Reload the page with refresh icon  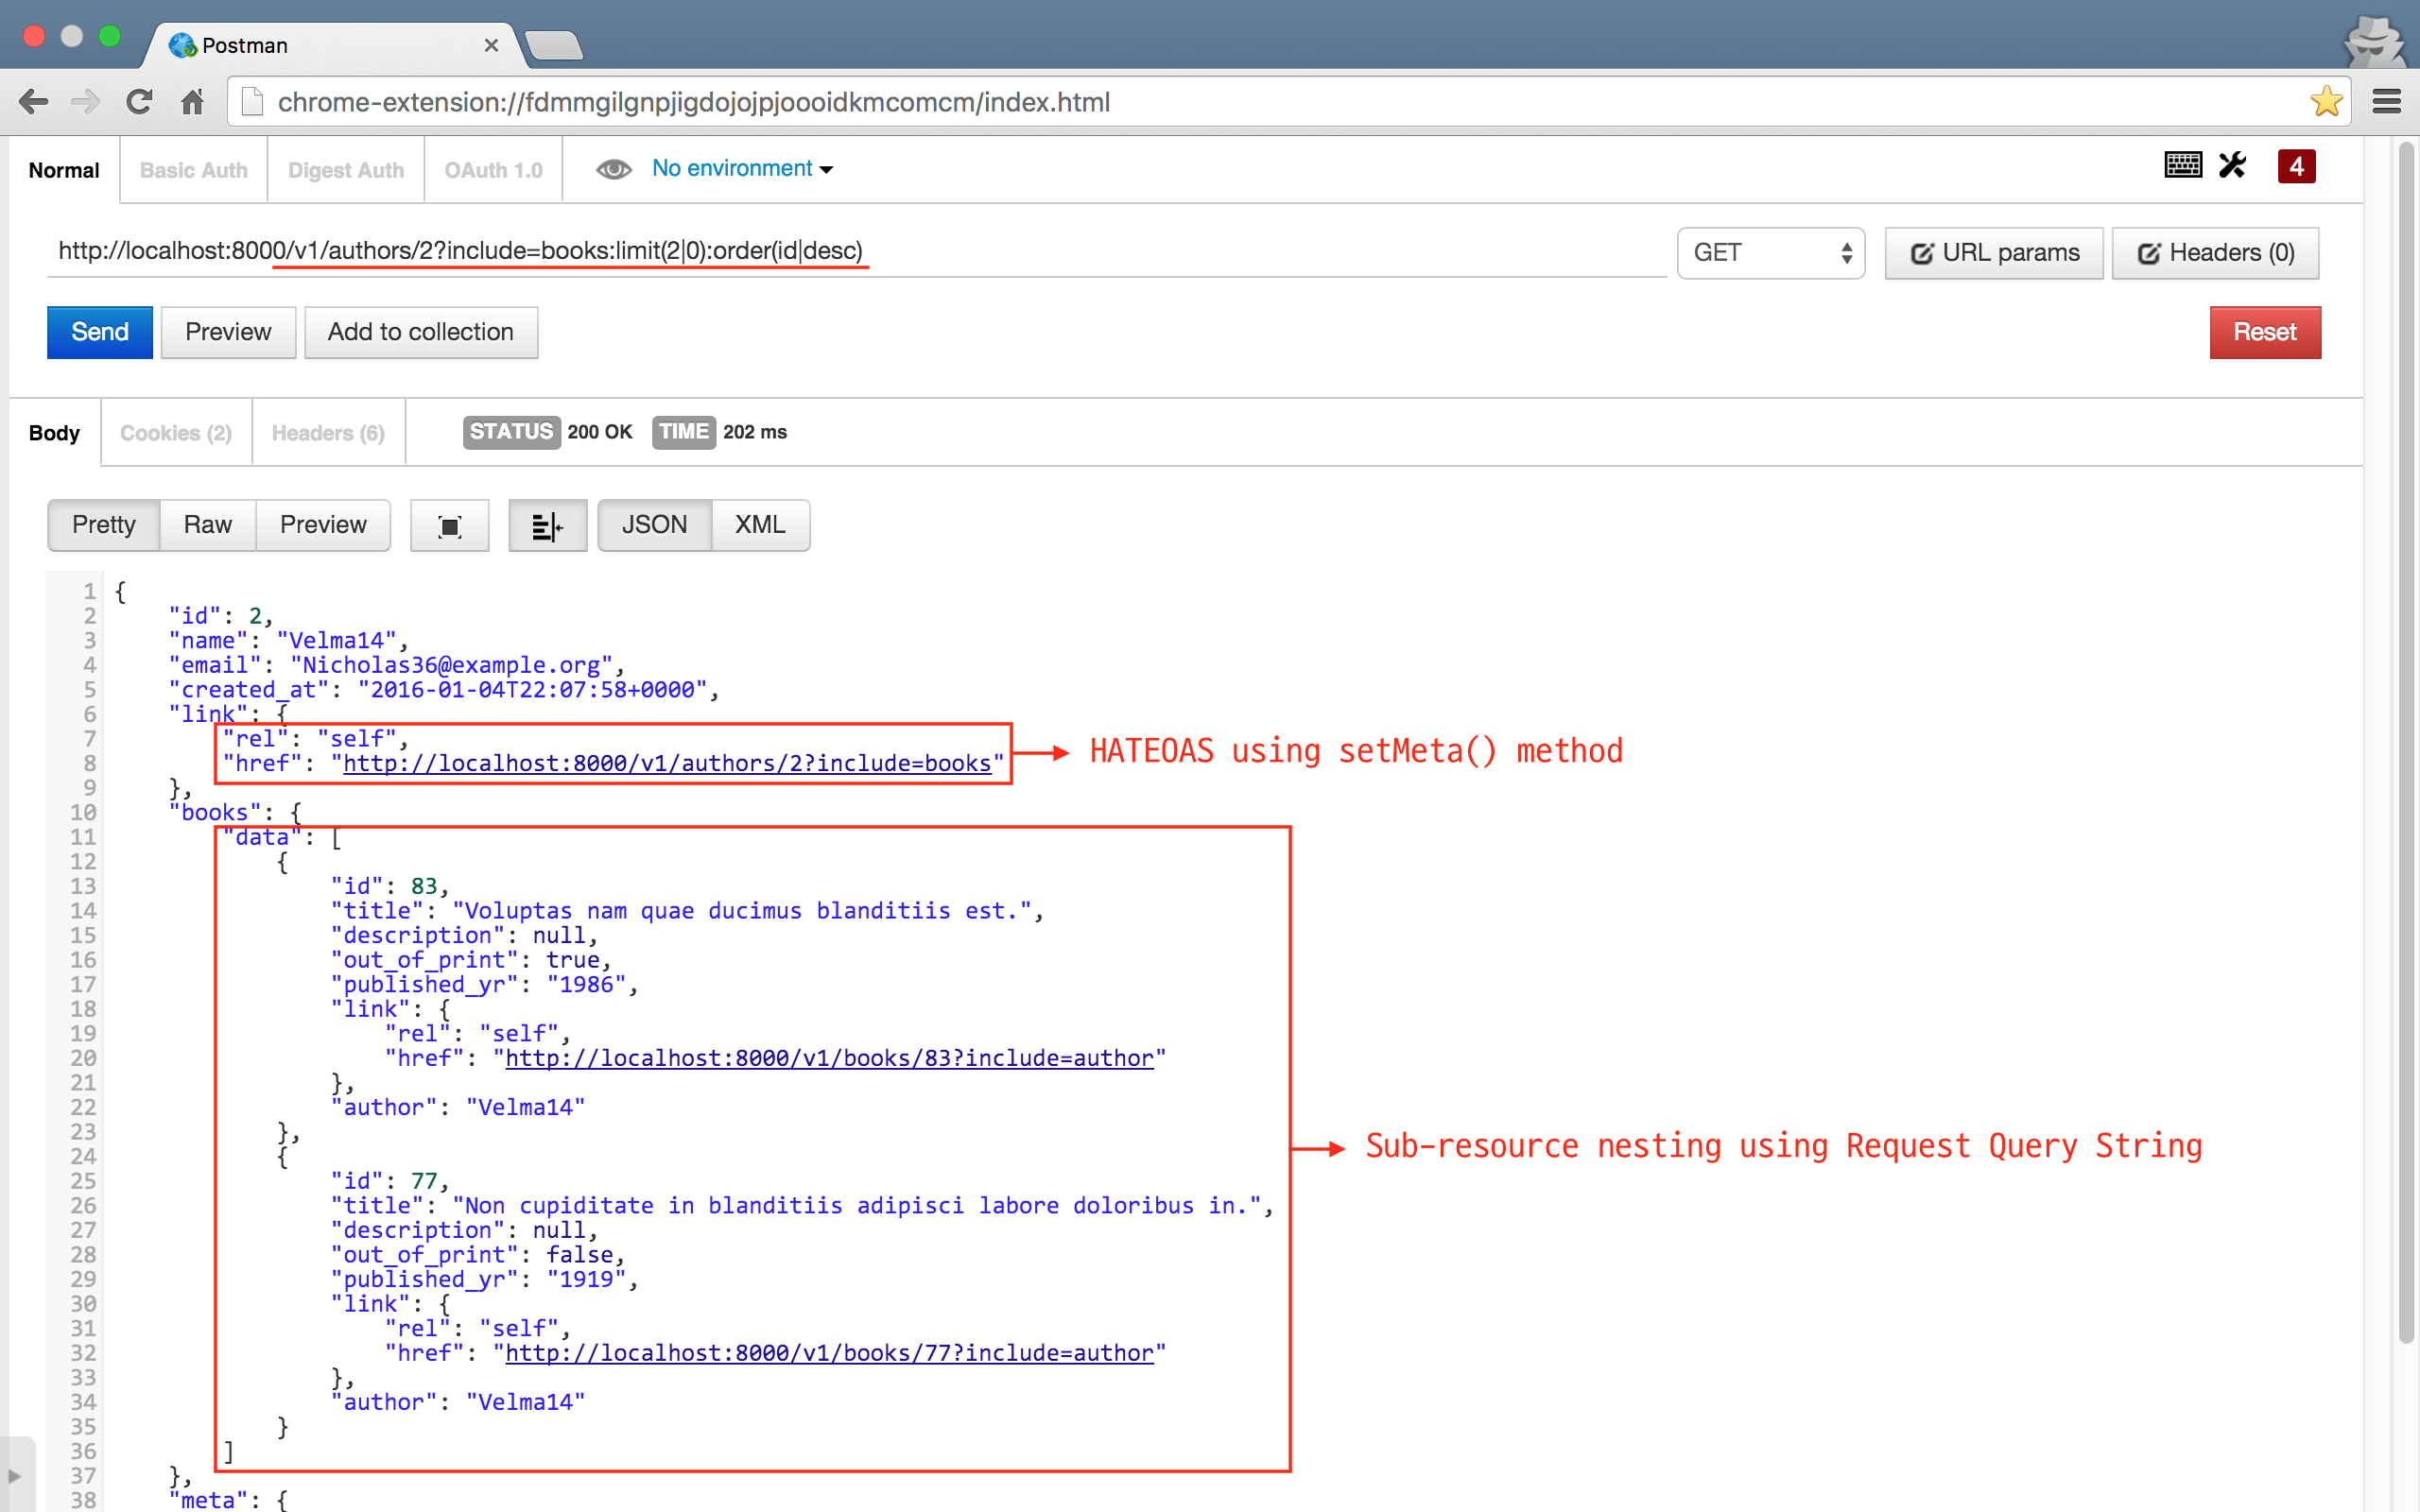point(139,102)
